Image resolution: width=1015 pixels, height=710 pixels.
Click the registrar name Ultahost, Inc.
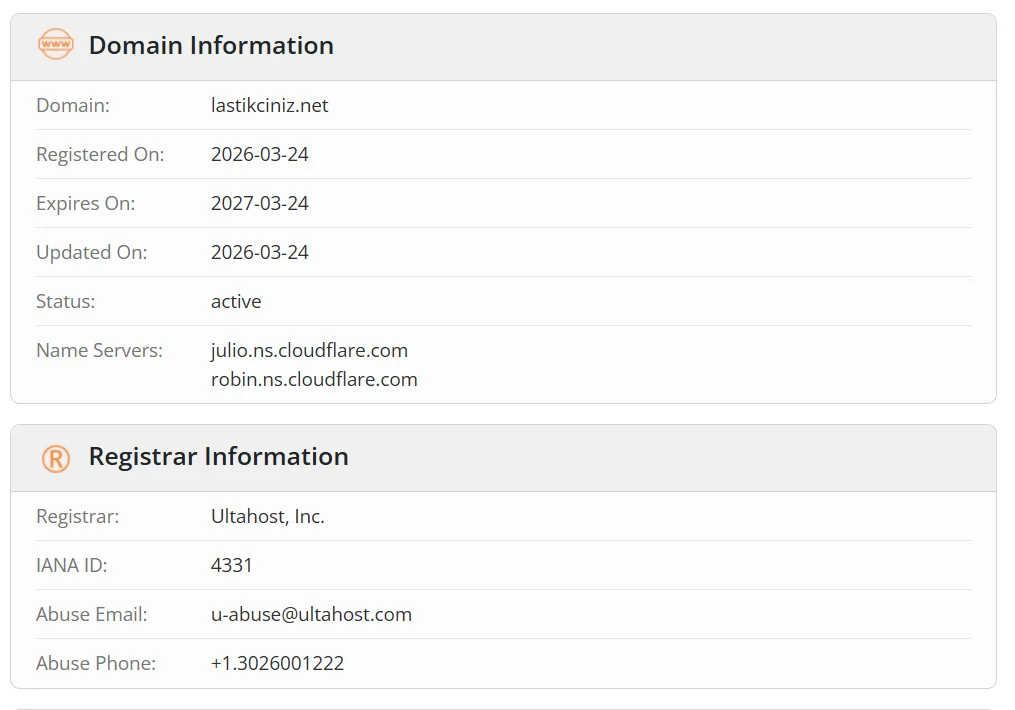pyautogui.click(x=267, y=516)
